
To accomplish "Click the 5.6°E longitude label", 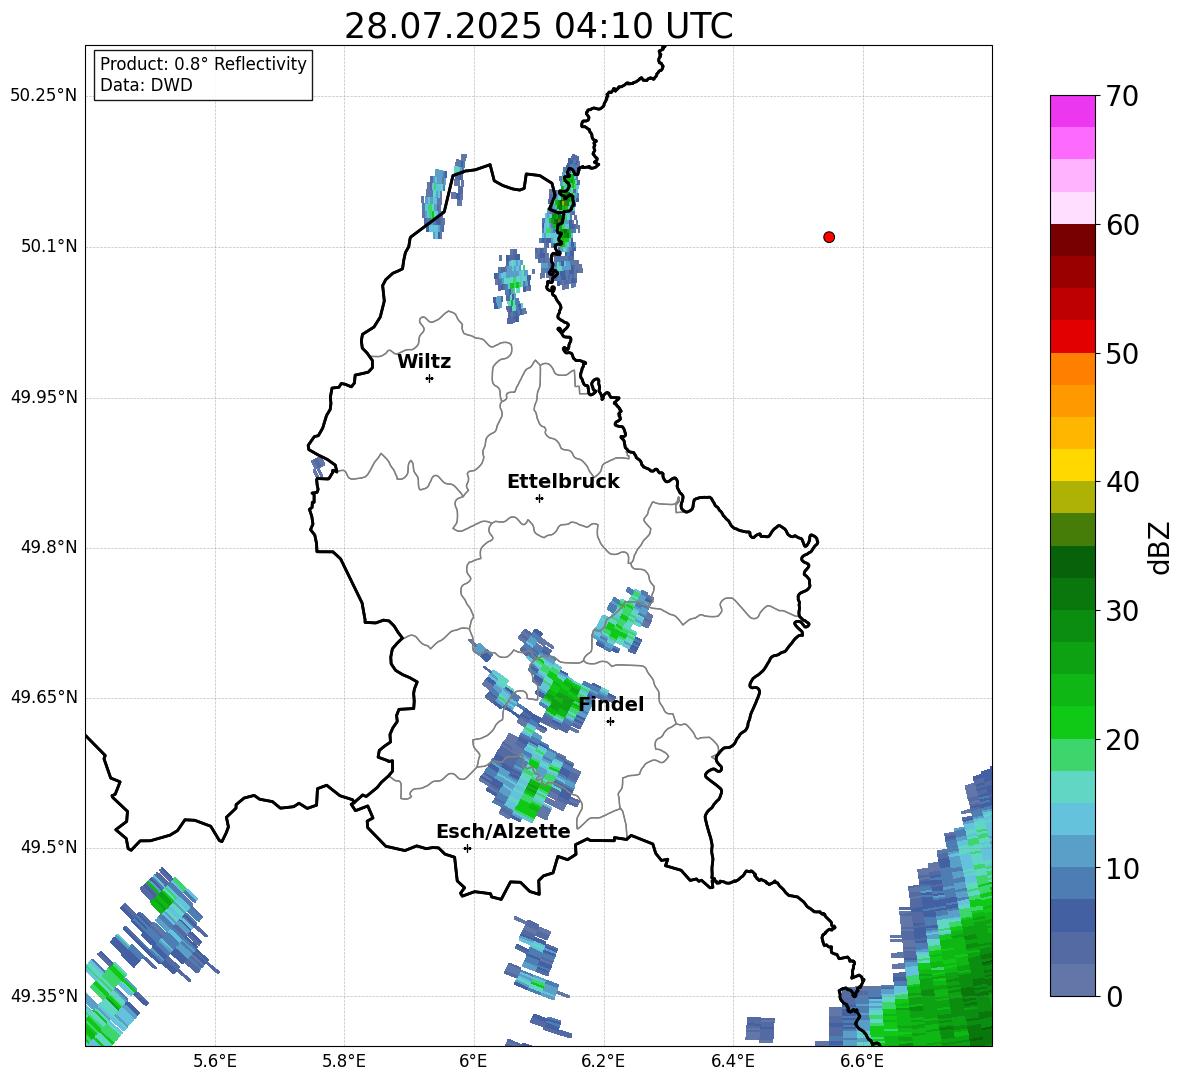I will click(215, 1061).
